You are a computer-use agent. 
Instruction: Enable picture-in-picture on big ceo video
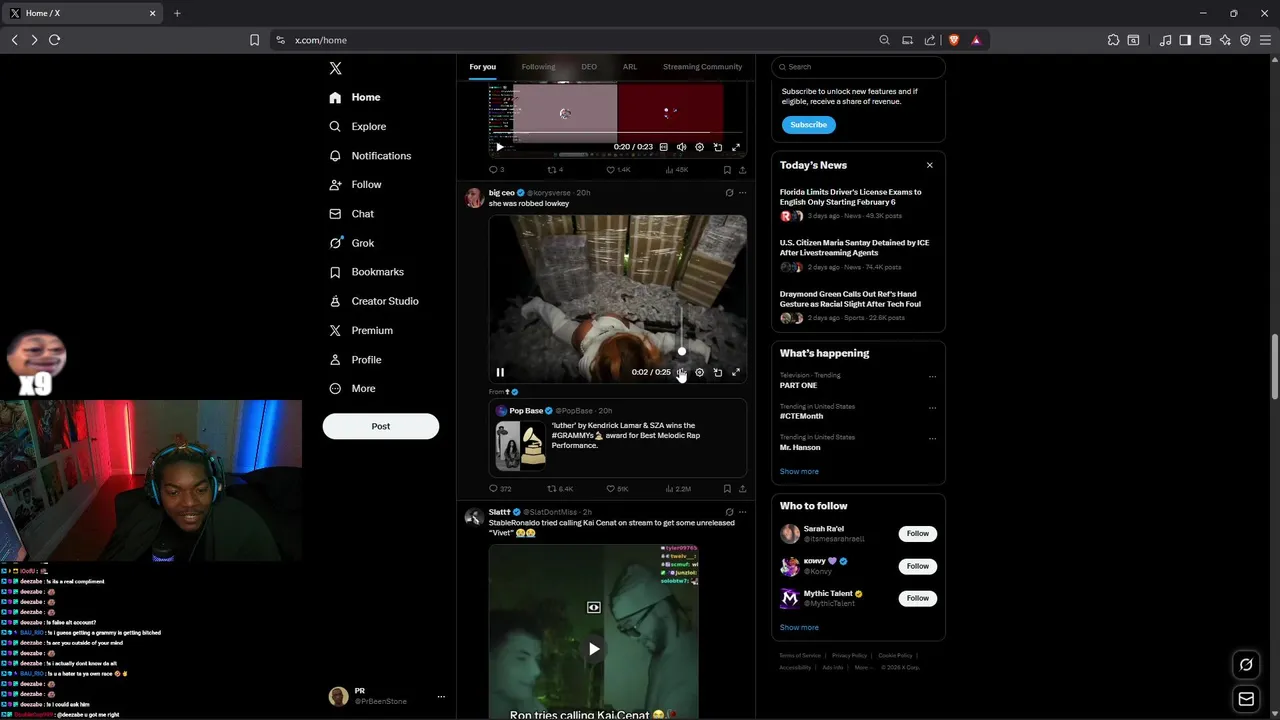[717, 372]
